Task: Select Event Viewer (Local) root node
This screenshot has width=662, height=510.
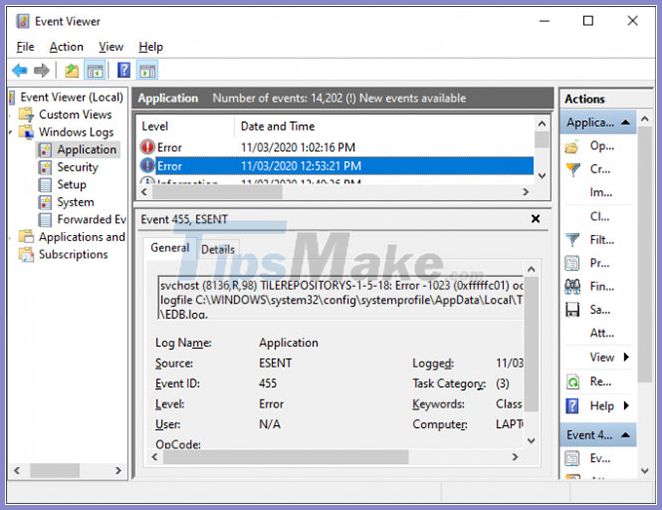Action: click(x=72, y=97)
